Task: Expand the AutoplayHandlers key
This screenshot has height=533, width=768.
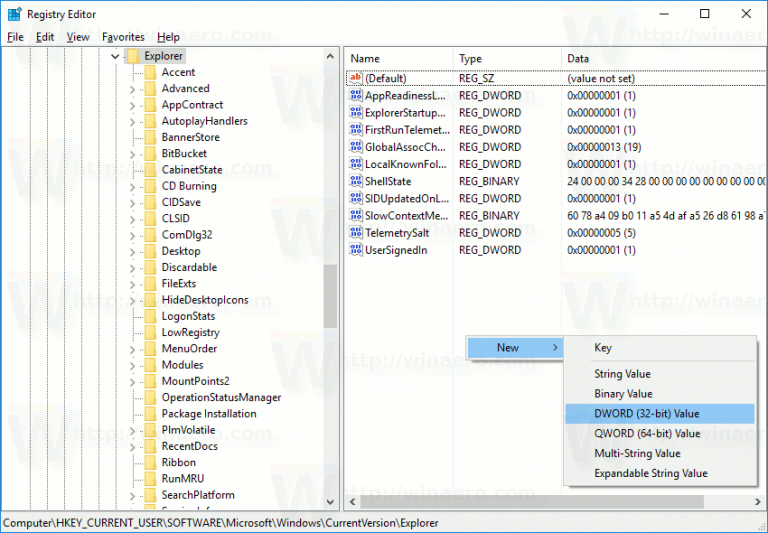Action: coord(132,121)
